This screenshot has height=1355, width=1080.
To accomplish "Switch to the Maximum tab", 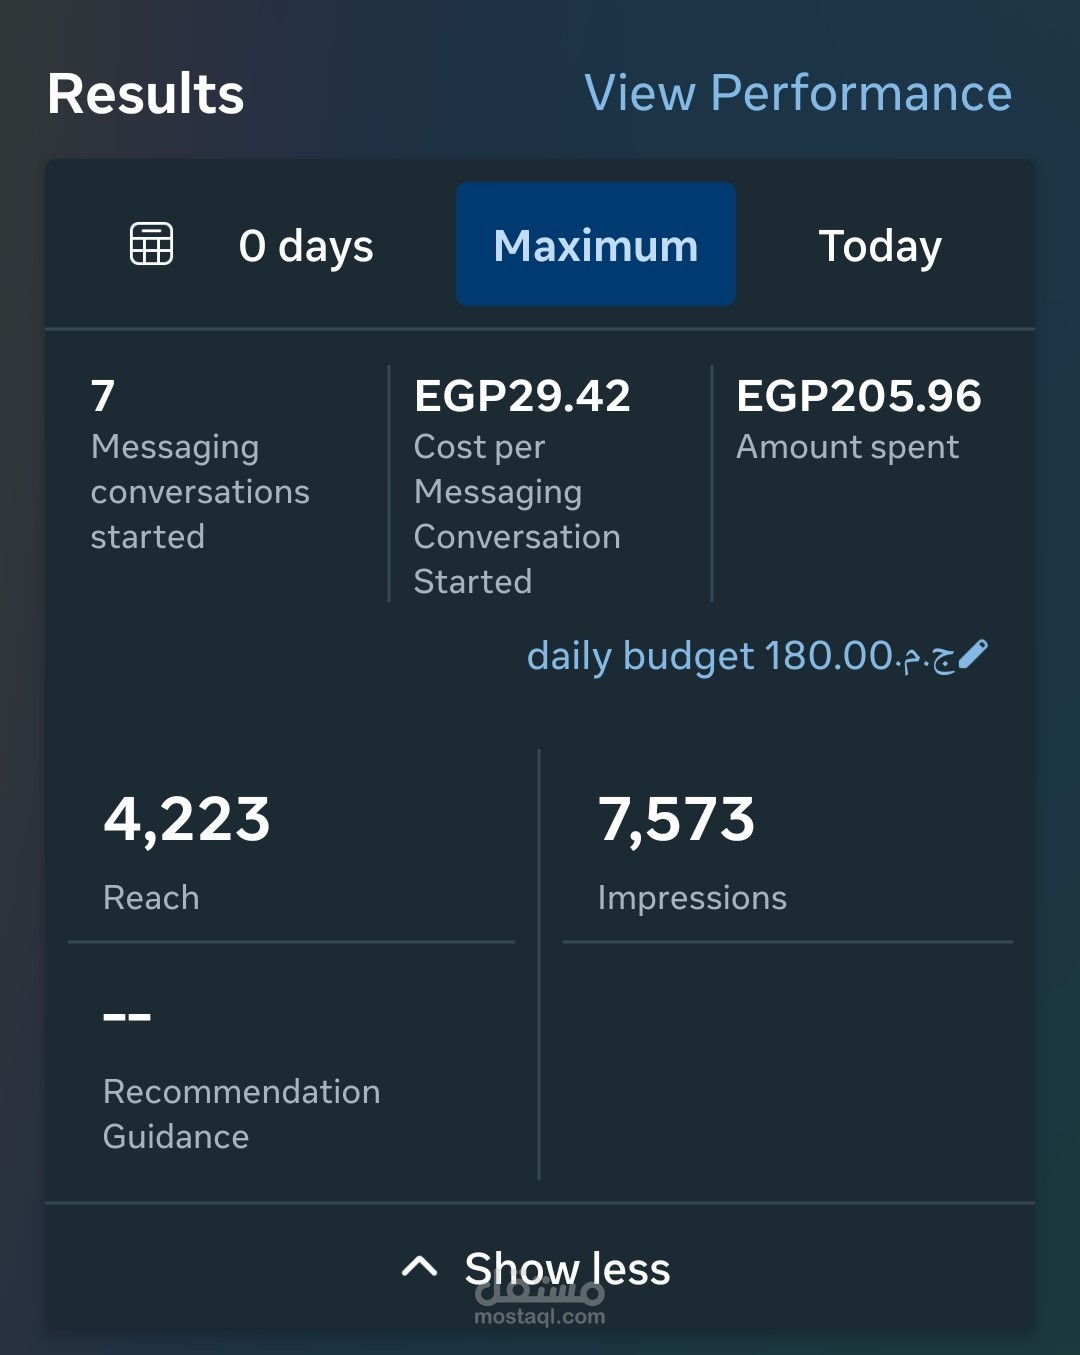I will tap(596, 245).
